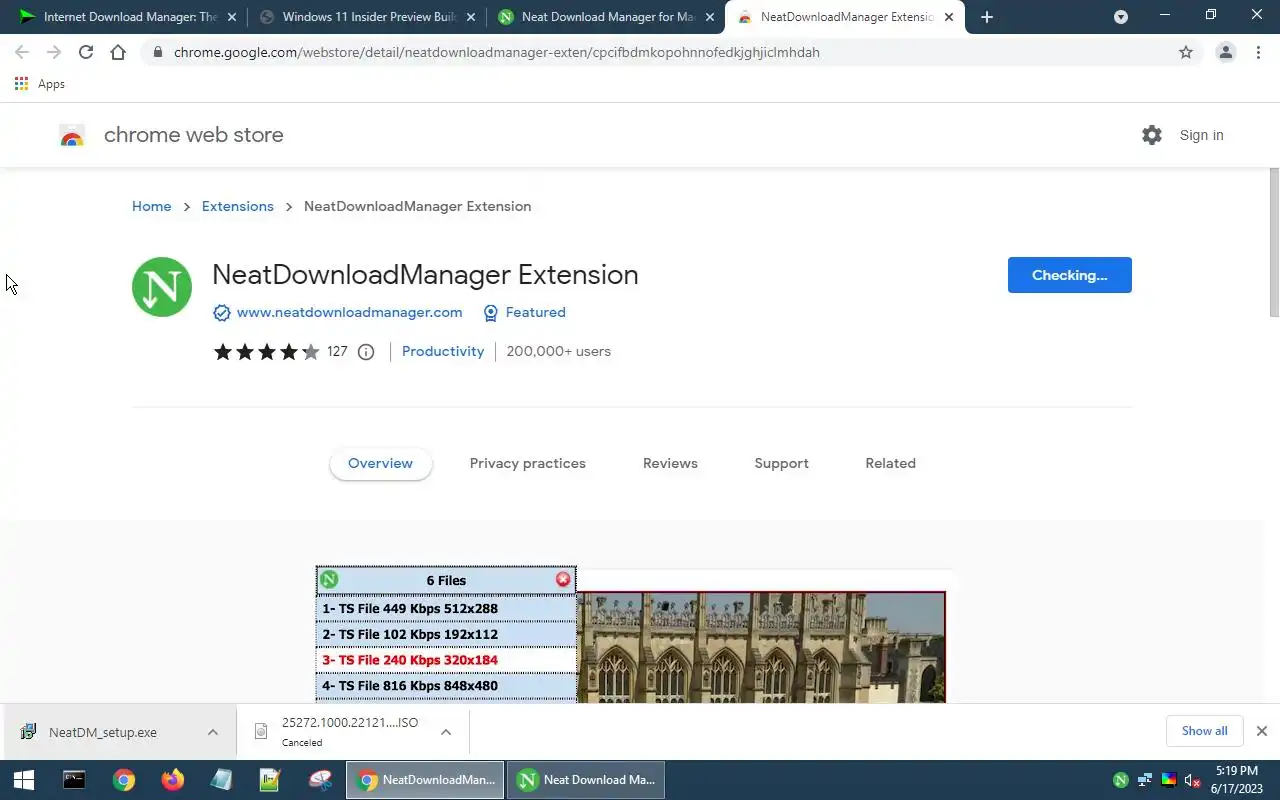The width and height of the screenshot is (1280, 800).
Task: Click the muted volume tray icon
Action: (x=1192, y=780)
